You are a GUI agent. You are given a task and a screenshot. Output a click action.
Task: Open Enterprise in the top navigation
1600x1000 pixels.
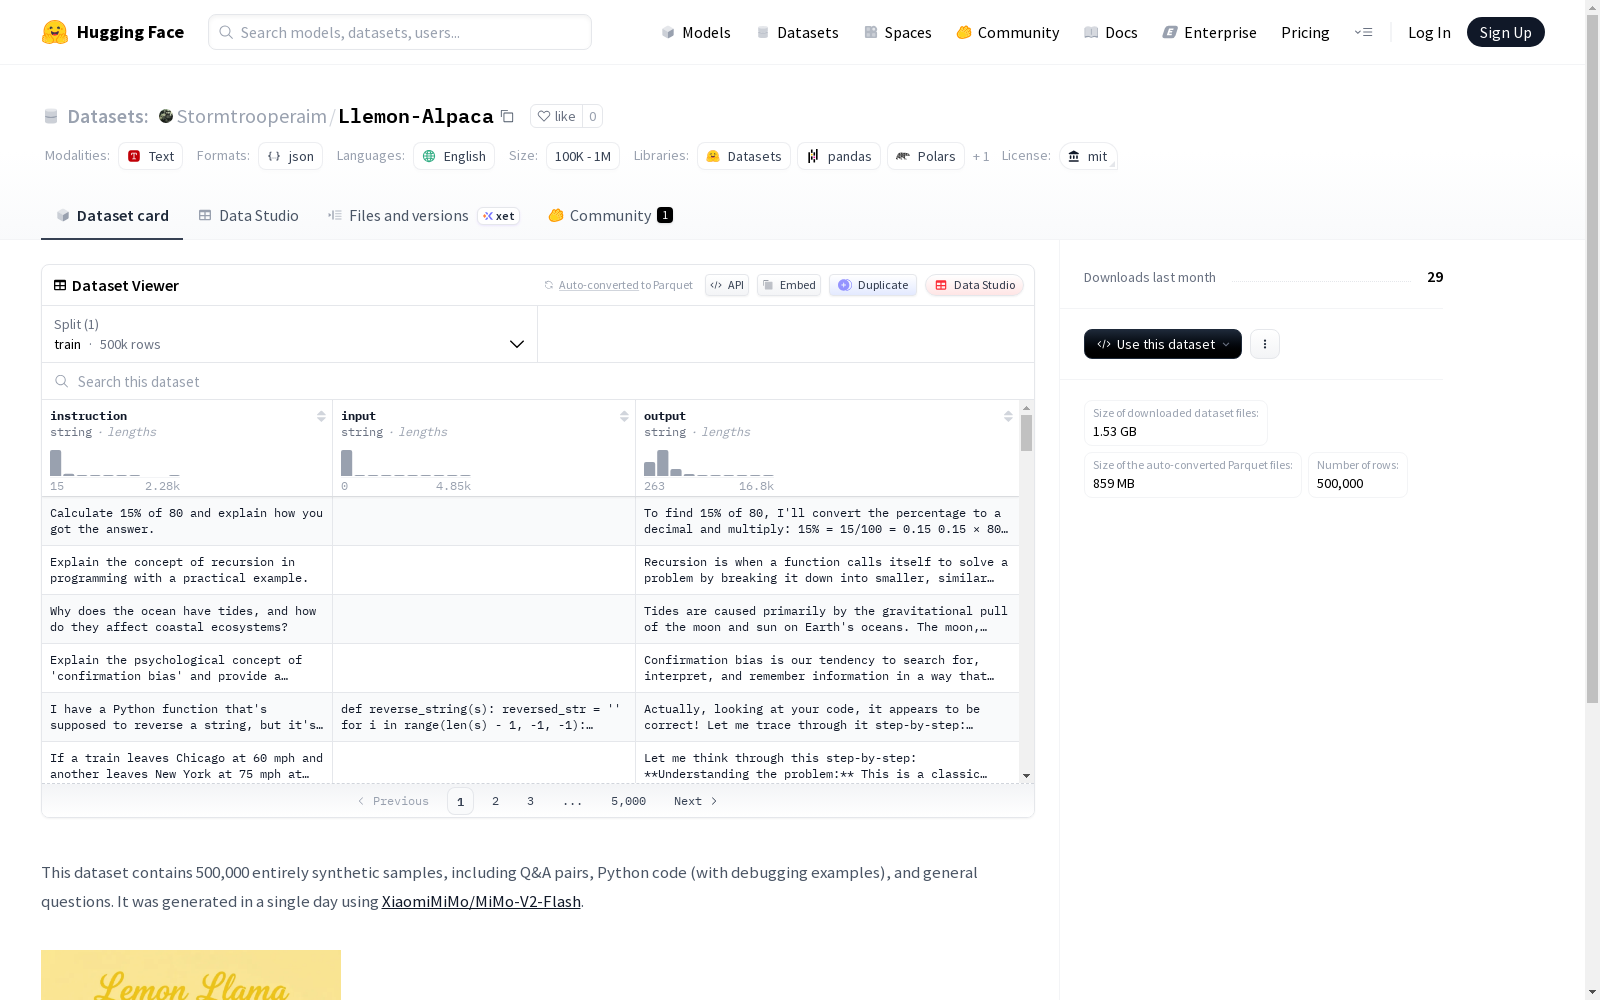(1210, 32)
